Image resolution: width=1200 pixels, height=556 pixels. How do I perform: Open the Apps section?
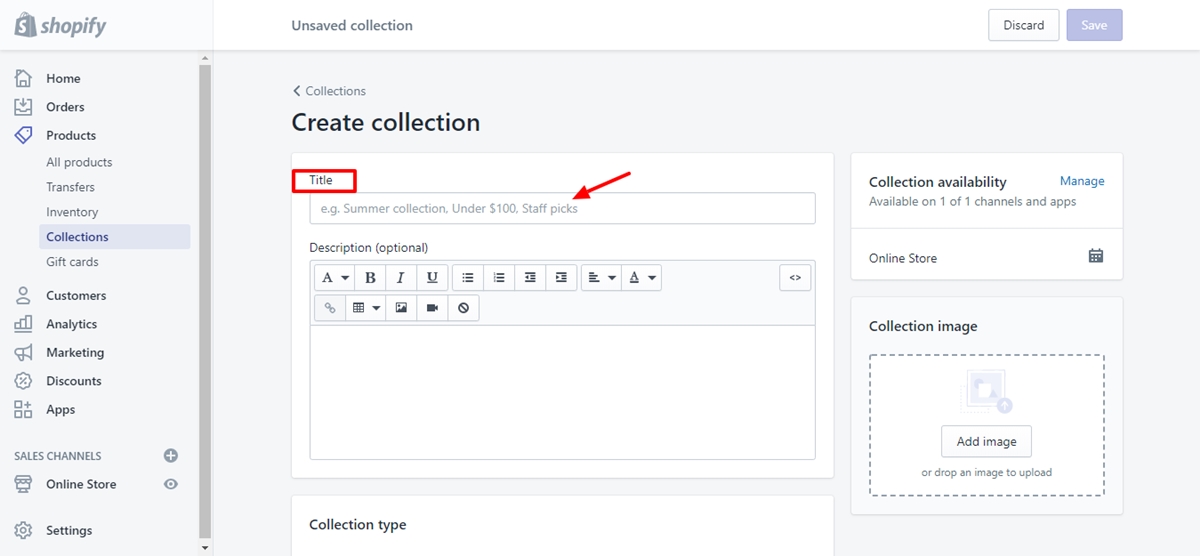click(60, 409)
